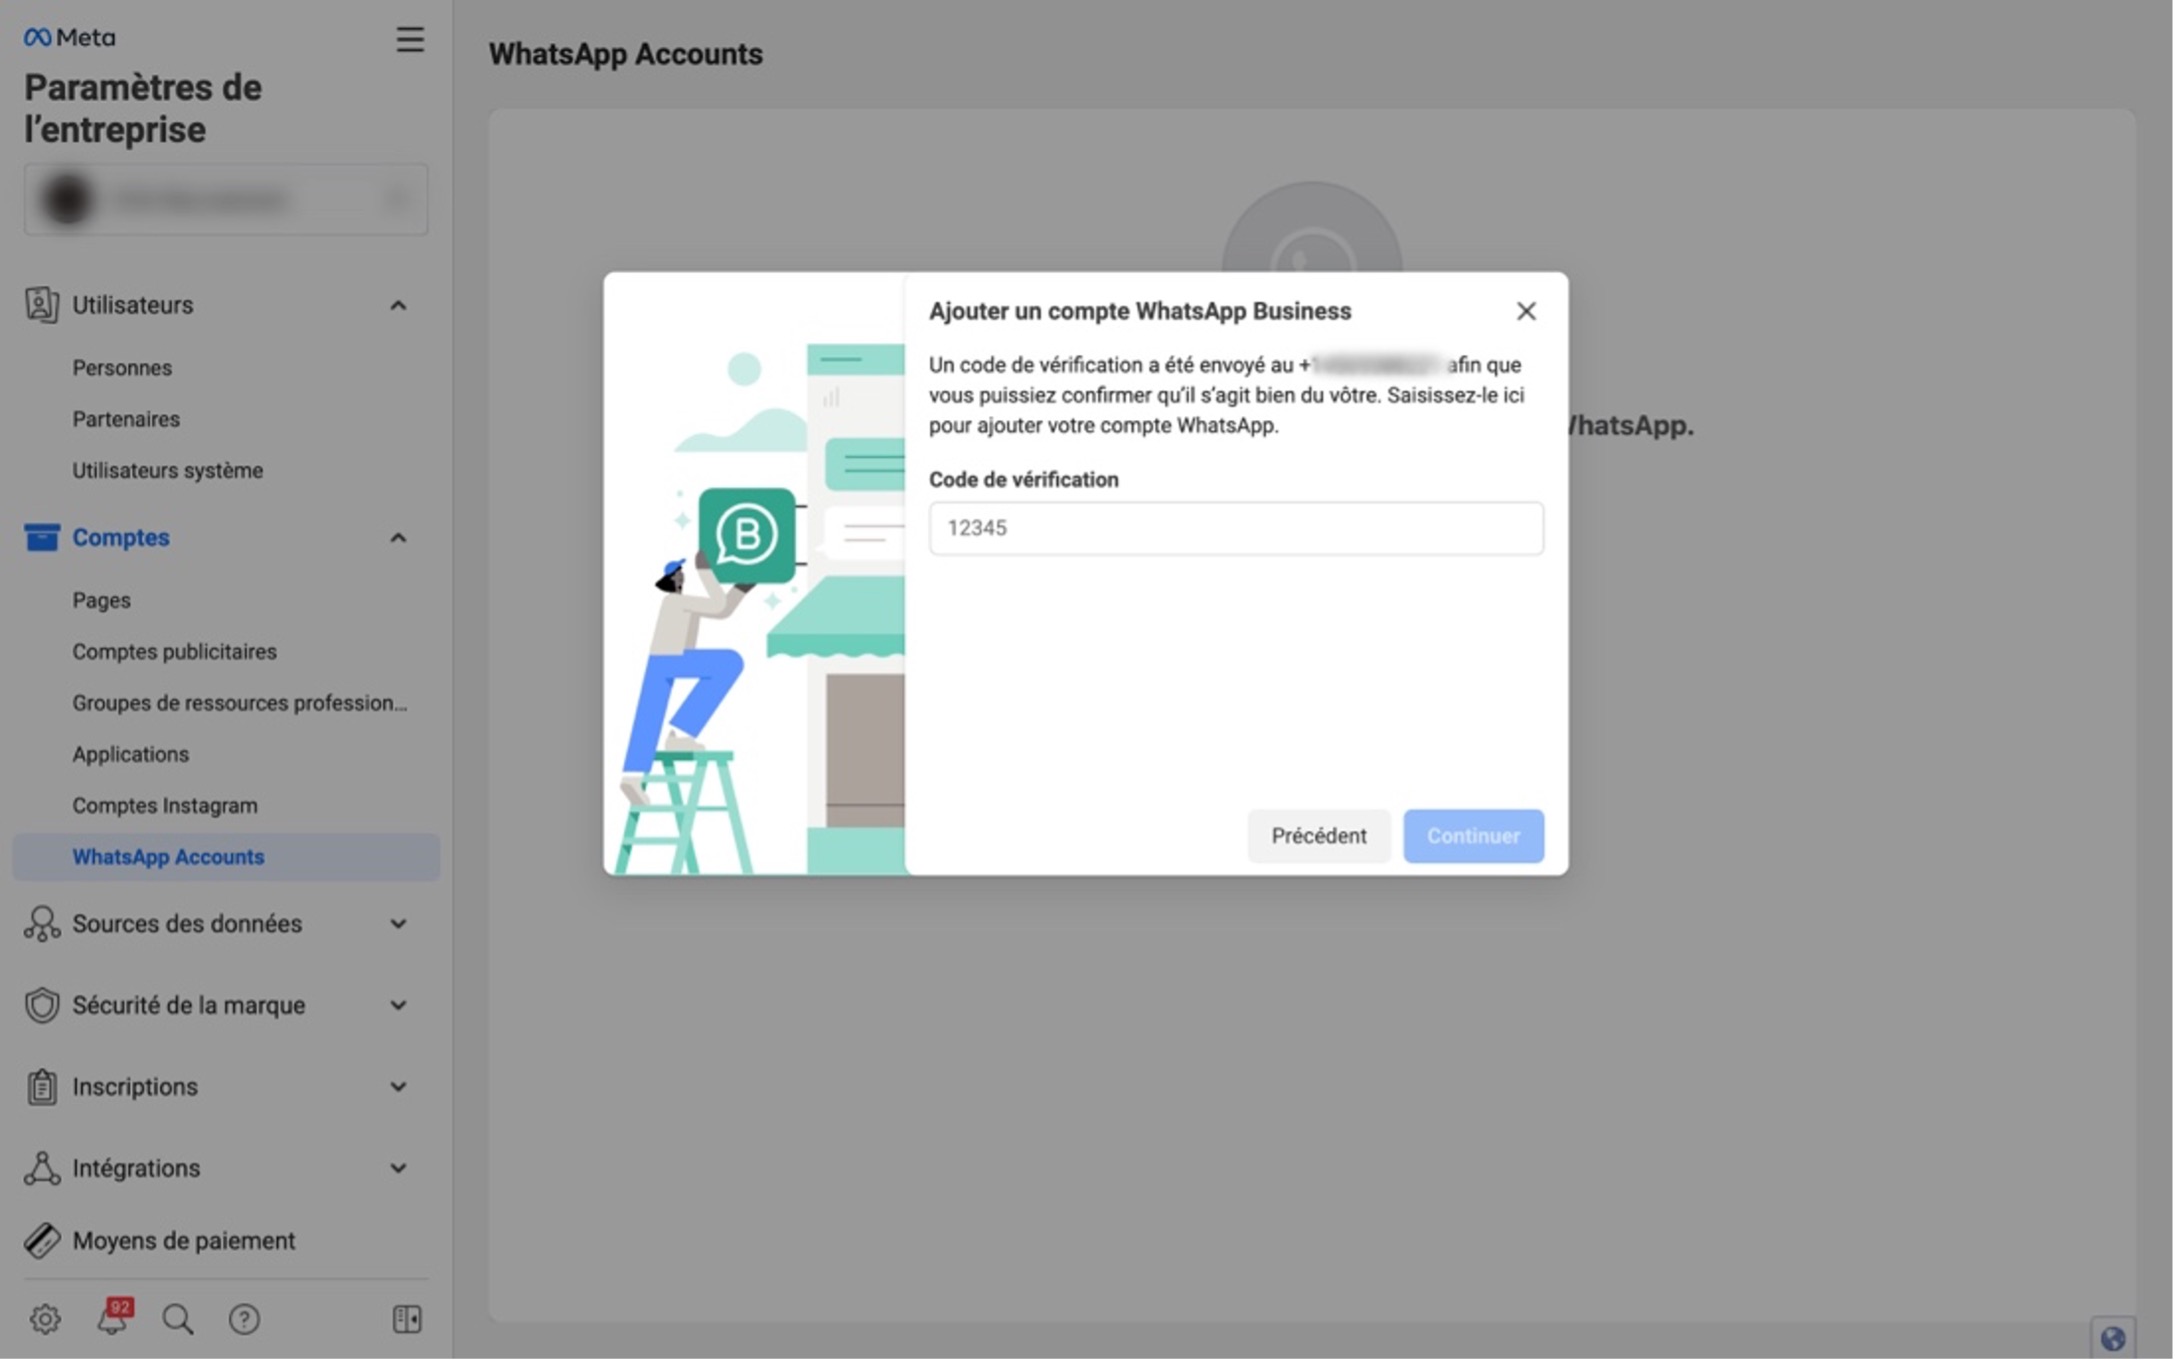The image size is (2175, 1362).
Task: Open the Sécurité de la marque shield icon
Action: point(40,1005)
